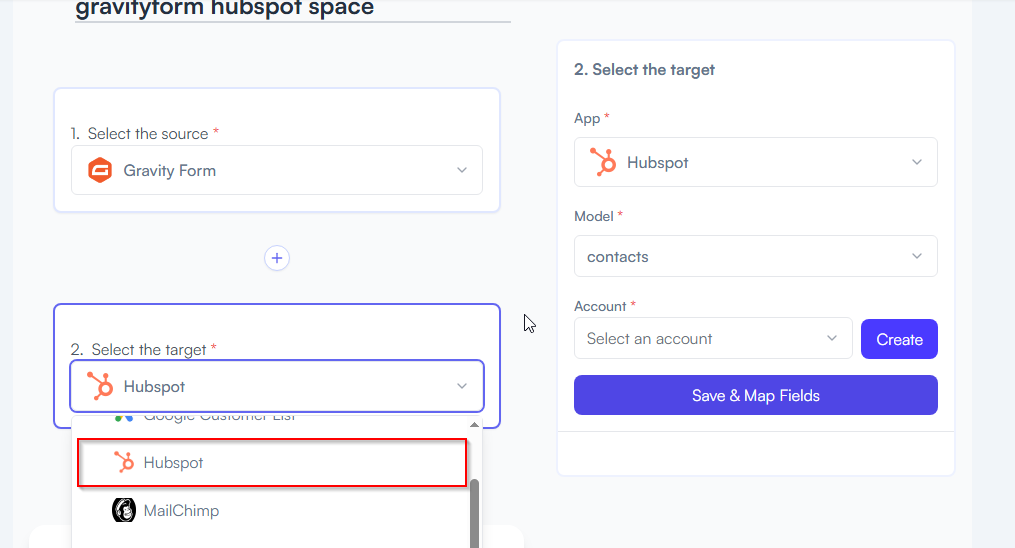Click the Gravity Form logo icon
The width and height of the screenshot is (1015, 548).
[x=100, y=170]
